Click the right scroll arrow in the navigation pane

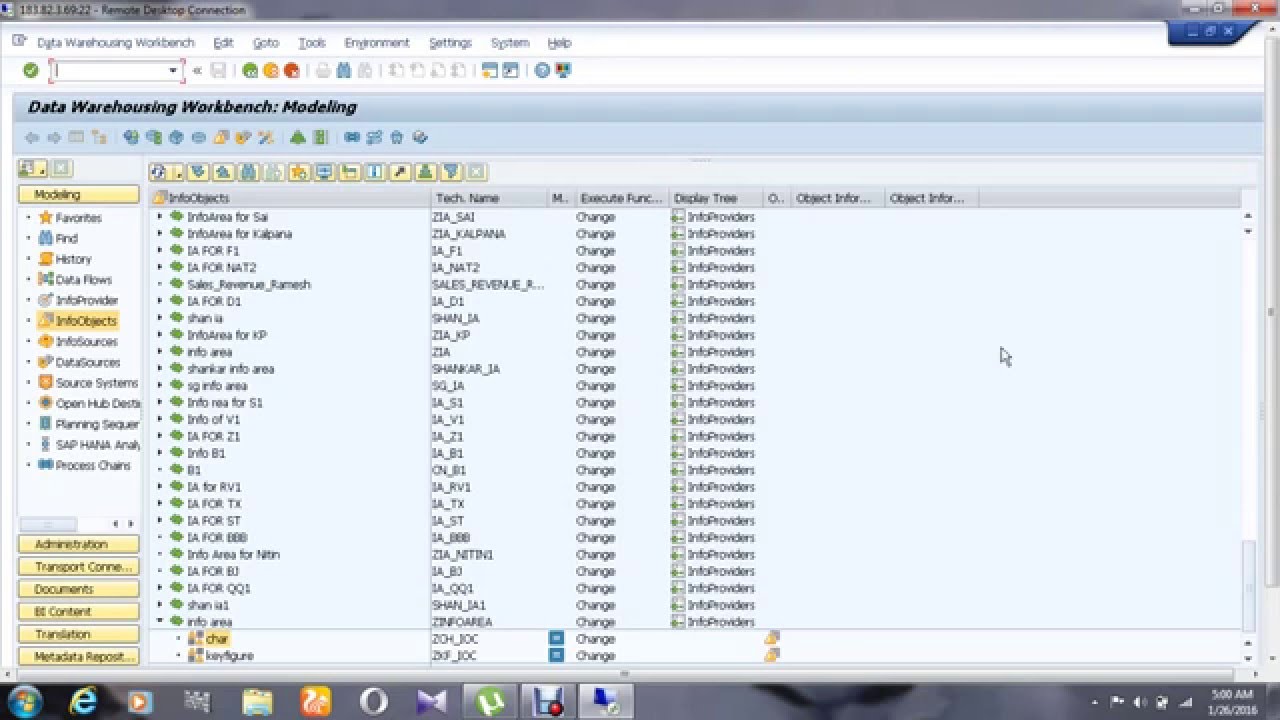coord(130,524)
